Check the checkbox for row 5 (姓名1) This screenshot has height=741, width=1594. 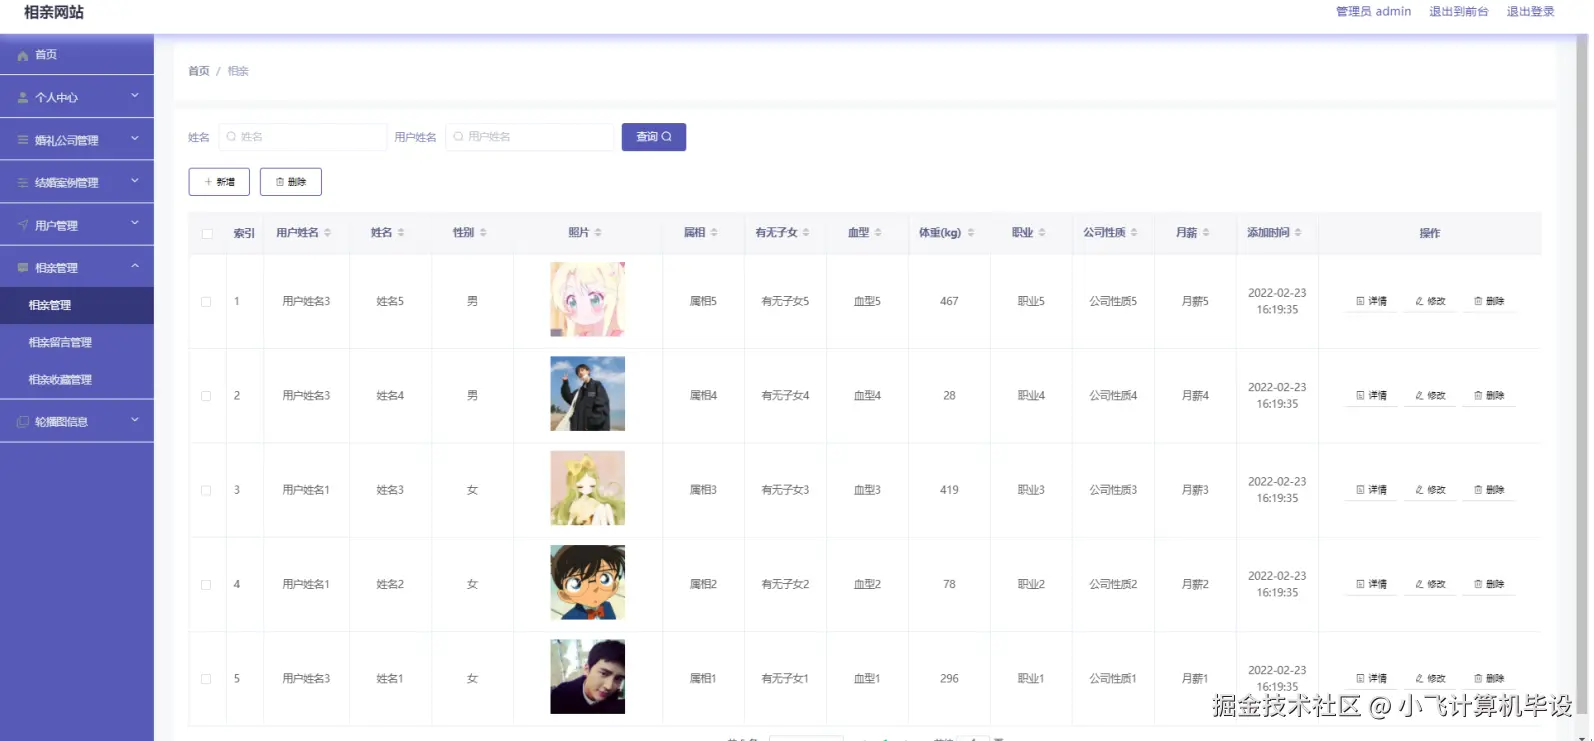coord(206,679)
